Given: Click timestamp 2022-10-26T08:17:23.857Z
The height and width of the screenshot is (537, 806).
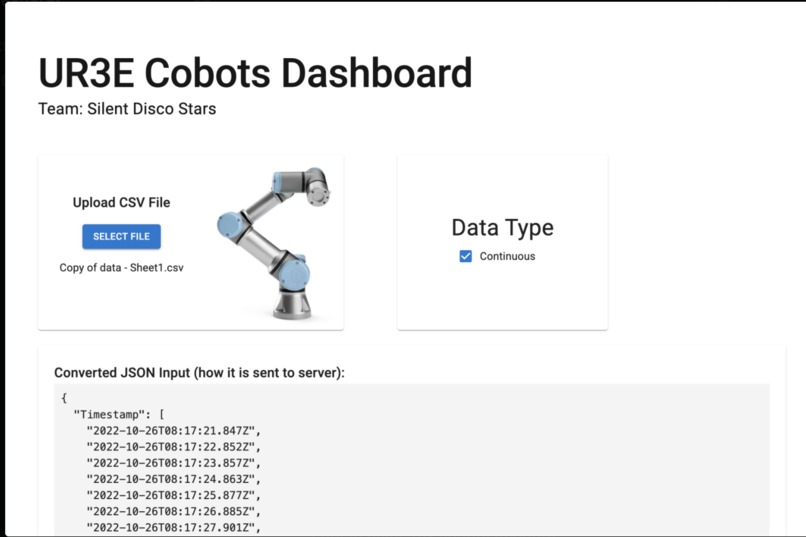Looking at the screenshot, I should click(174, 463).
